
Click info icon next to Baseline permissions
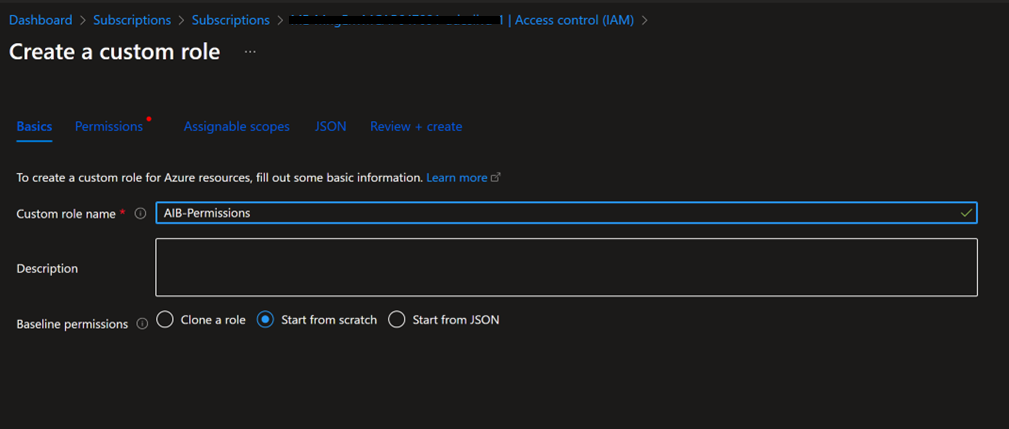coord(142,324)
